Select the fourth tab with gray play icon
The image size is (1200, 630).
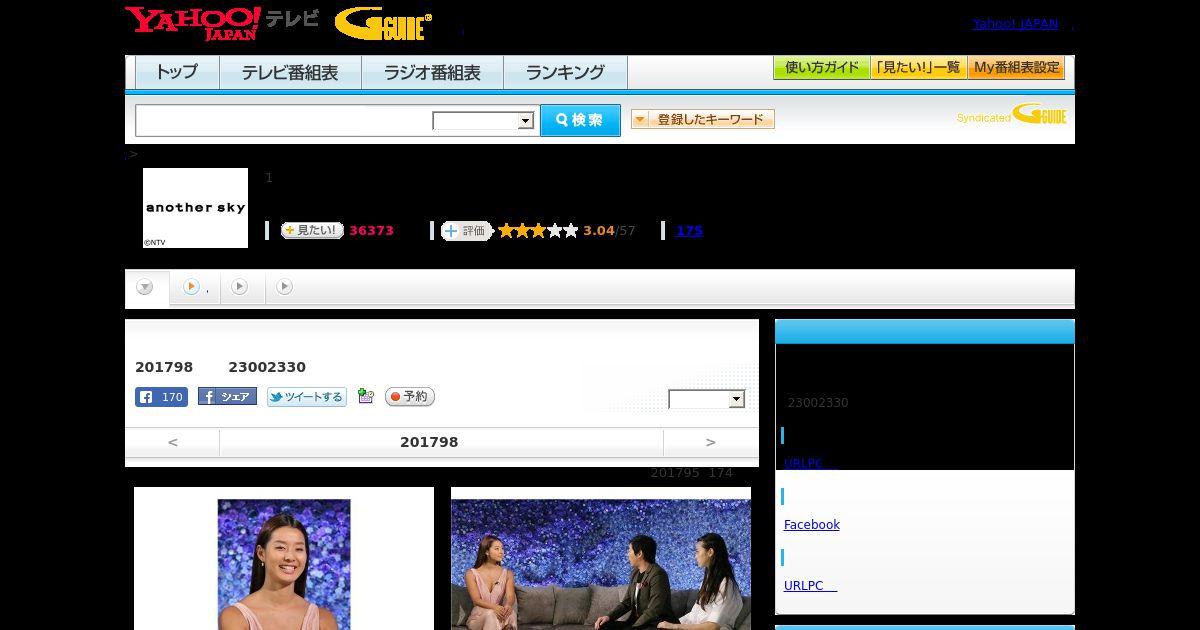[x=285, y=288]
